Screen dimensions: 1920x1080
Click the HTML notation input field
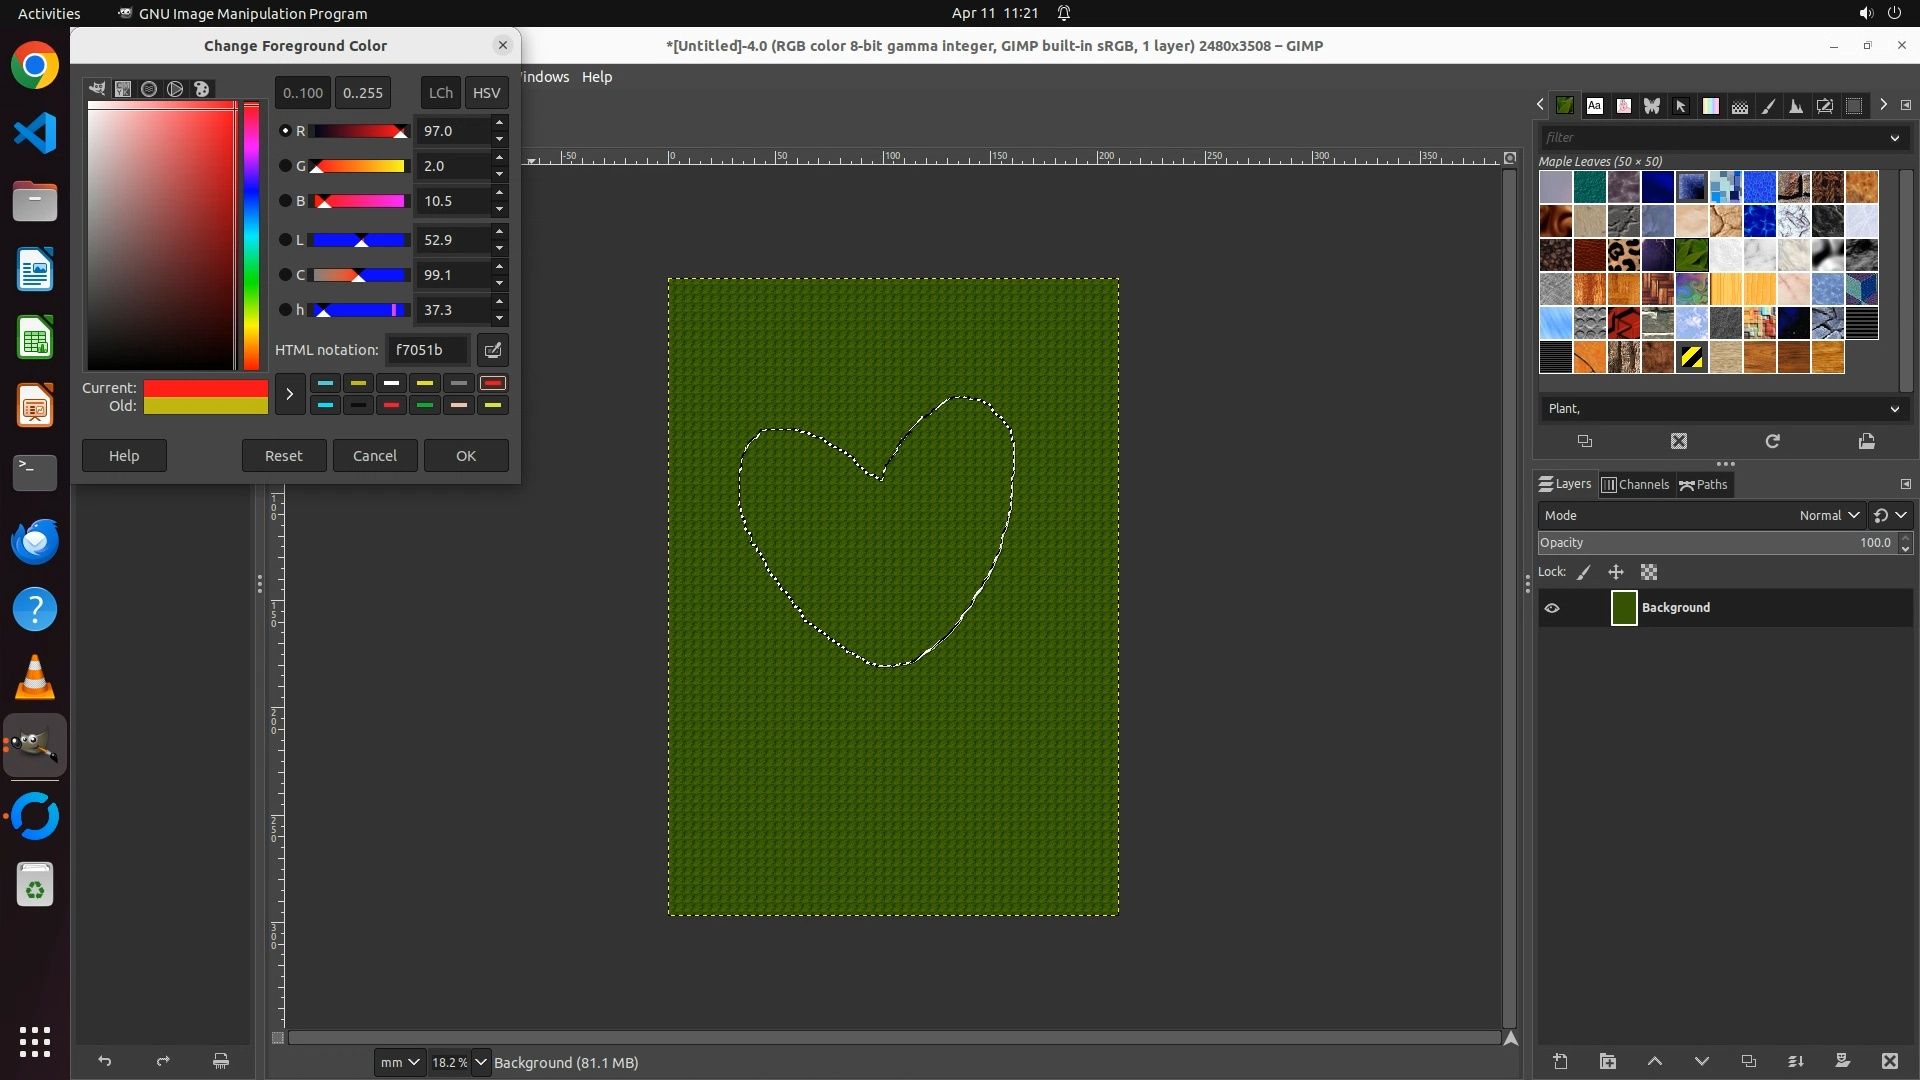point(427,350)
